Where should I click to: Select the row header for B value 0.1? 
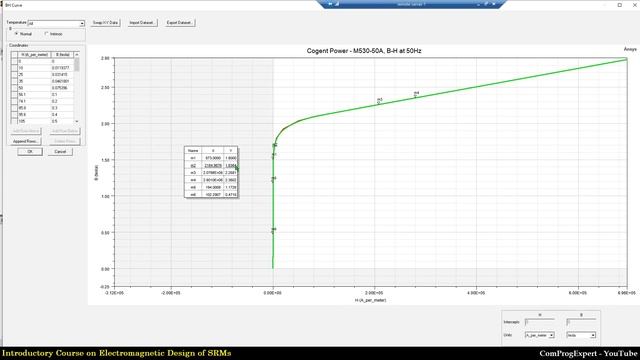[x=14, y=94]
